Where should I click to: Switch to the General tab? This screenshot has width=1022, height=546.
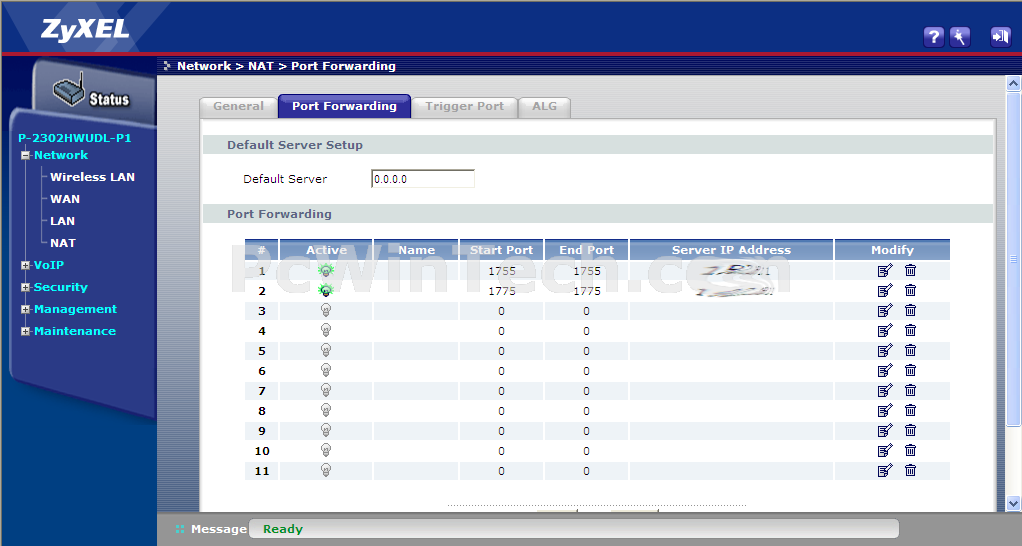pyautogui.click(x=238, y=107)
